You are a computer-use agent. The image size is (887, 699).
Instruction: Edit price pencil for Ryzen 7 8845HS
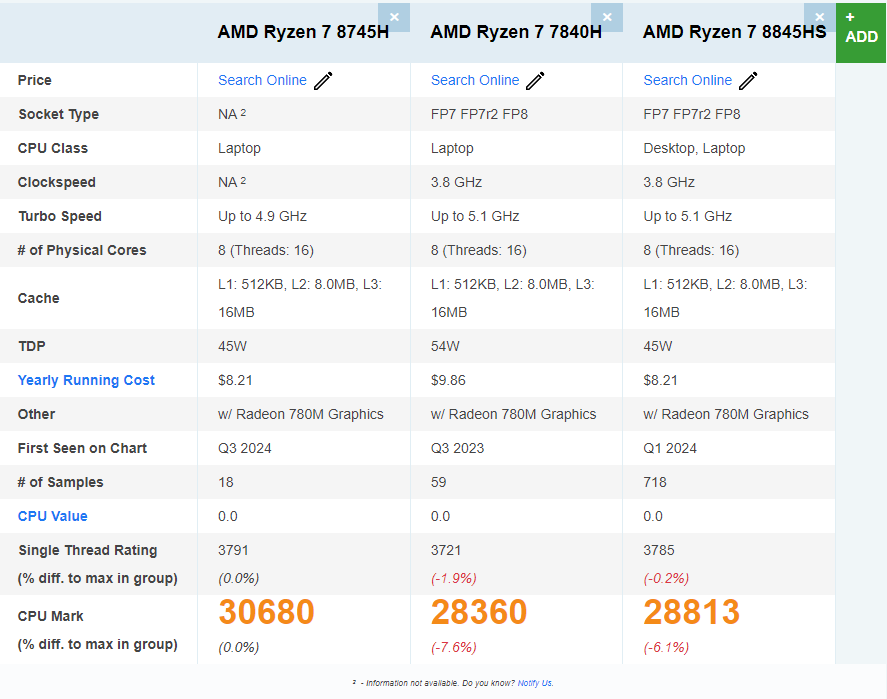pos(748,81)
